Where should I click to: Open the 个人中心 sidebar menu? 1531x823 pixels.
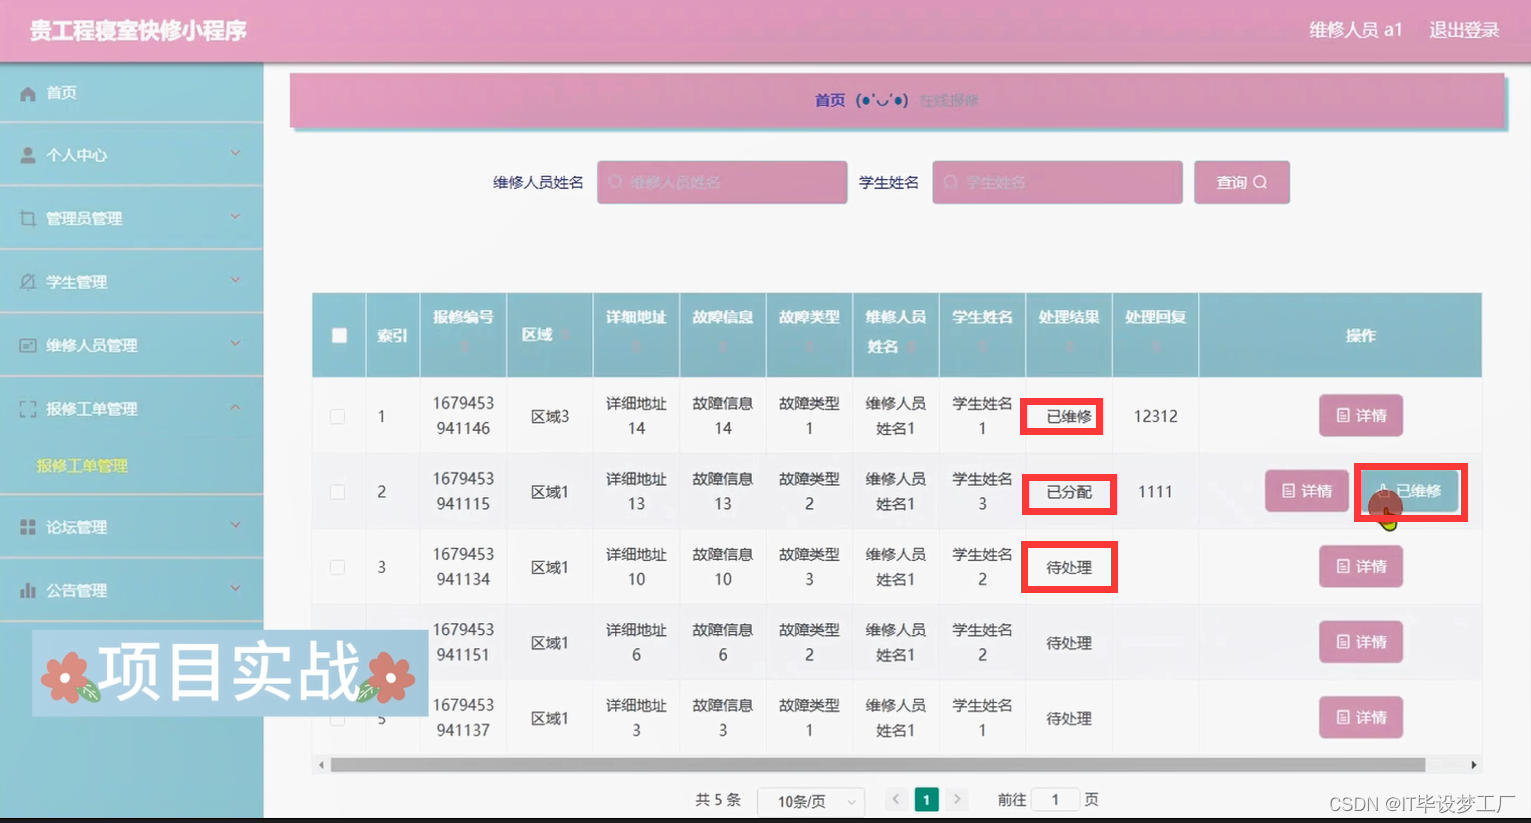[131, 155]
